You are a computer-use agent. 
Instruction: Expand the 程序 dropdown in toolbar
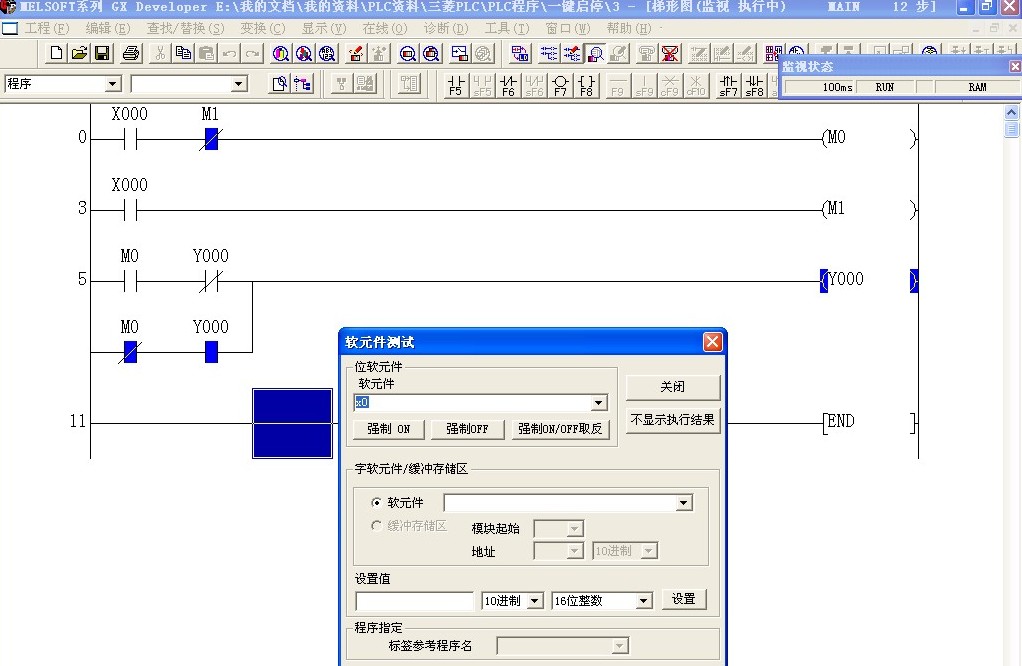point(113,84)
